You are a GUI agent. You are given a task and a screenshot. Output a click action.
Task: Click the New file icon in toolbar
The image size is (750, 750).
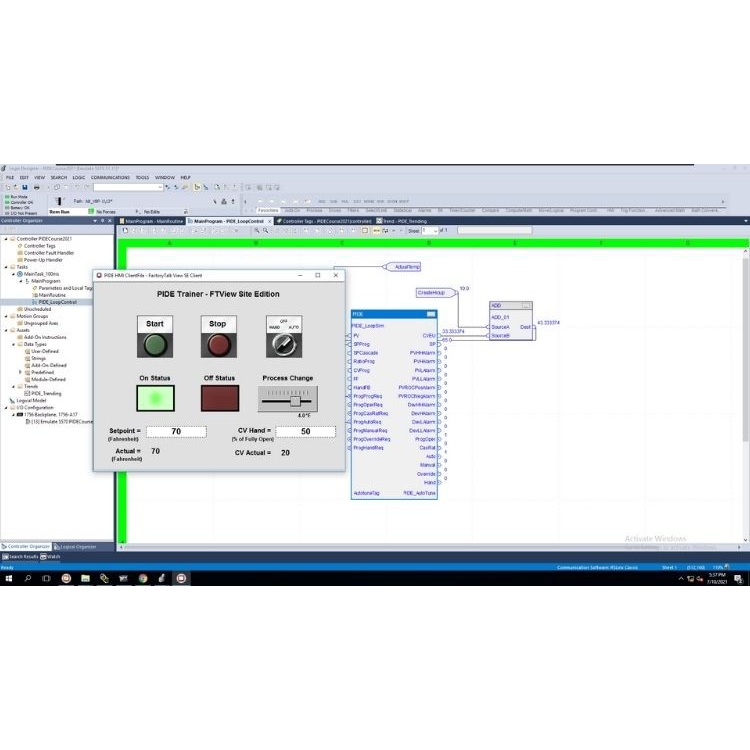(x=8, y=188)
